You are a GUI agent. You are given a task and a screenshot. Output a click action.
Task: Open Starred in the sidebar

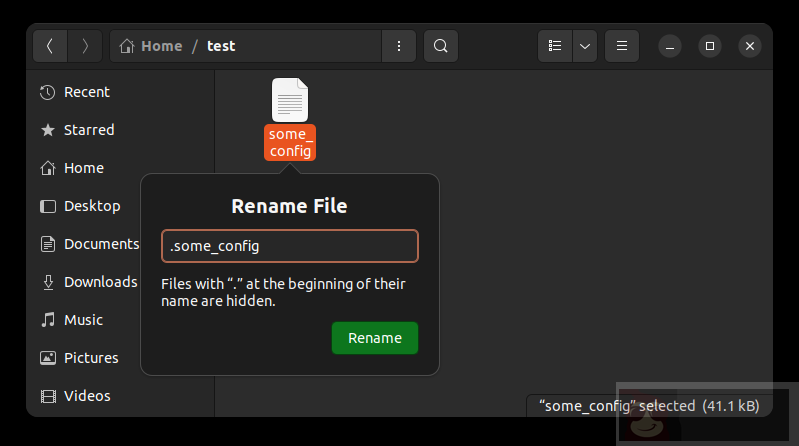[x=88, y=130]
